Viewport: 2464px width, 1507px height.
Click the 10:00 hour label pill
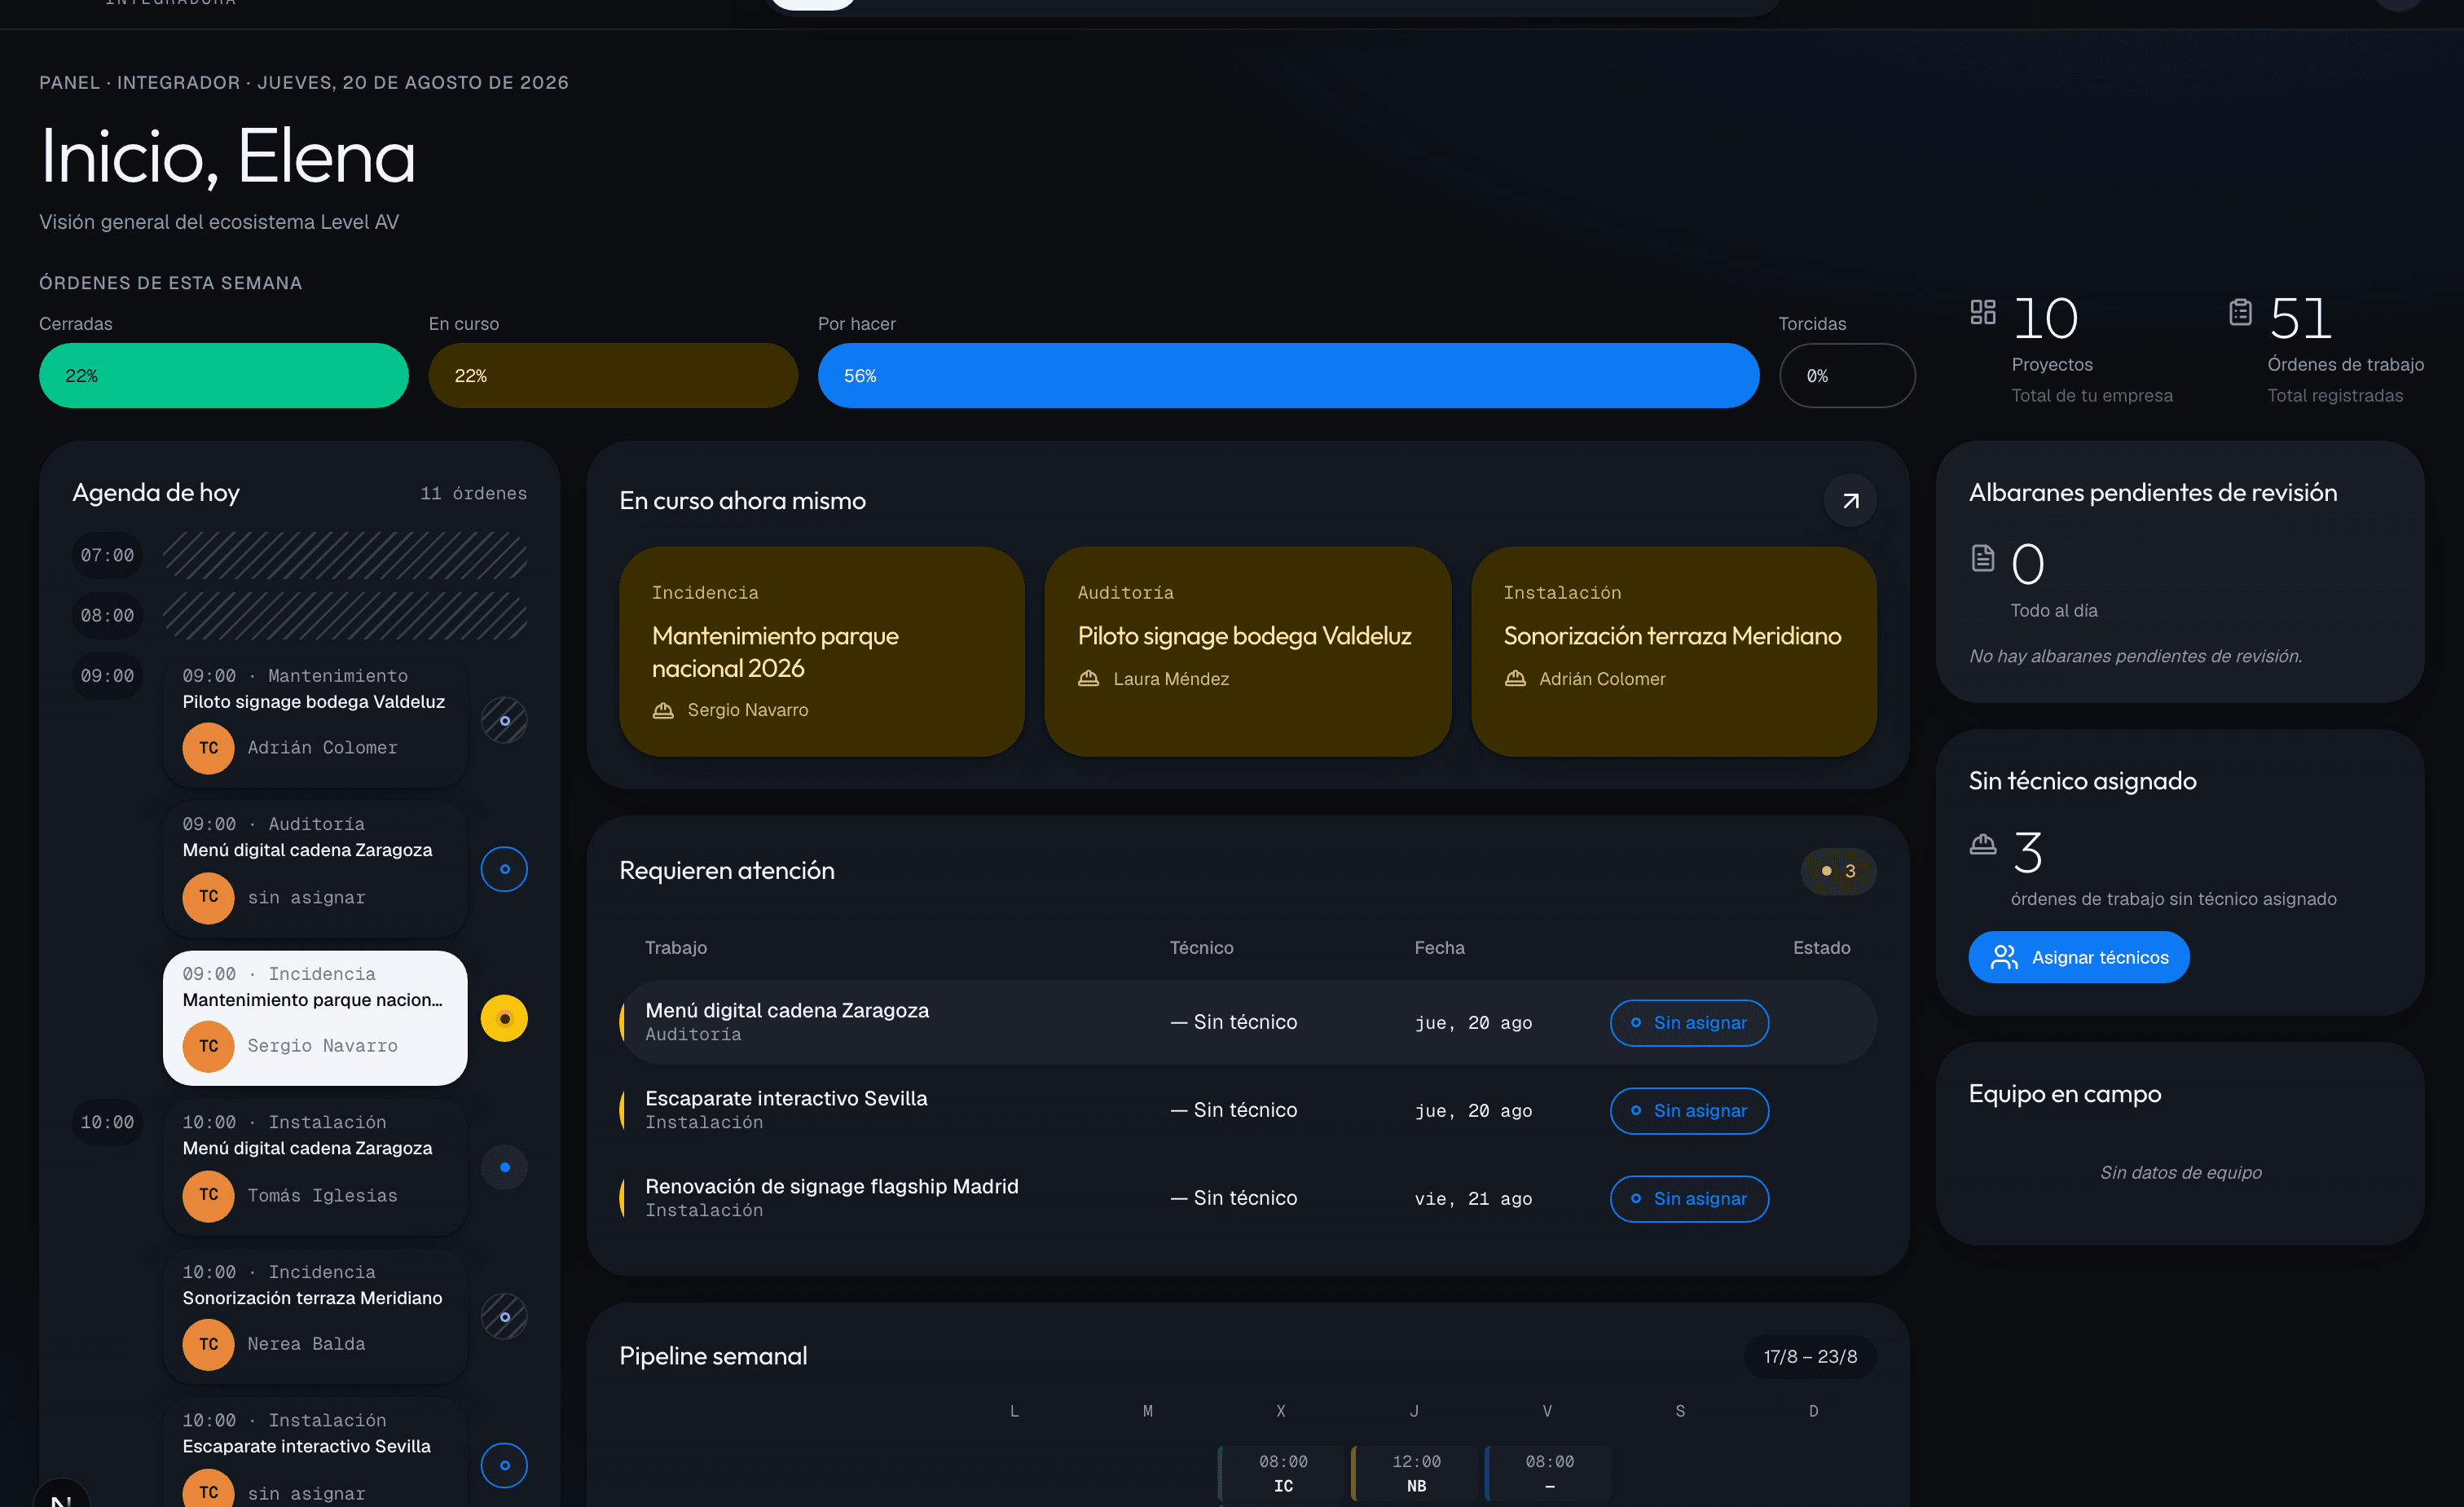[107, 1123]
